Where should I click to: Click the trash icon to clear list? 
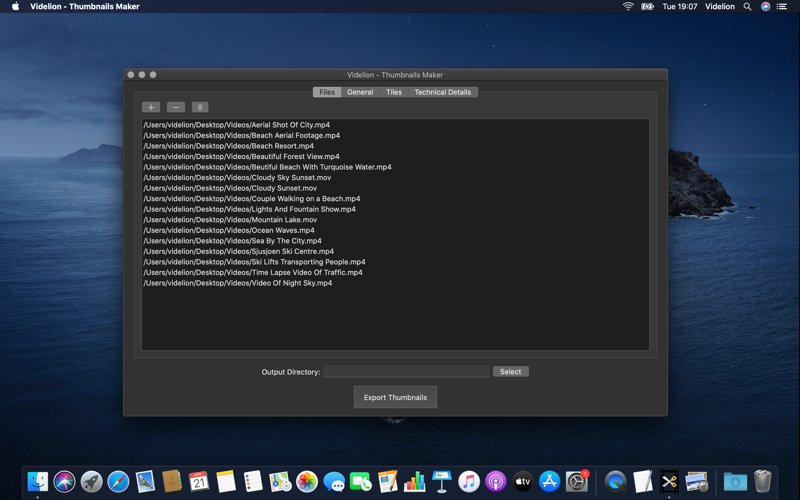[x=200, y=107]
